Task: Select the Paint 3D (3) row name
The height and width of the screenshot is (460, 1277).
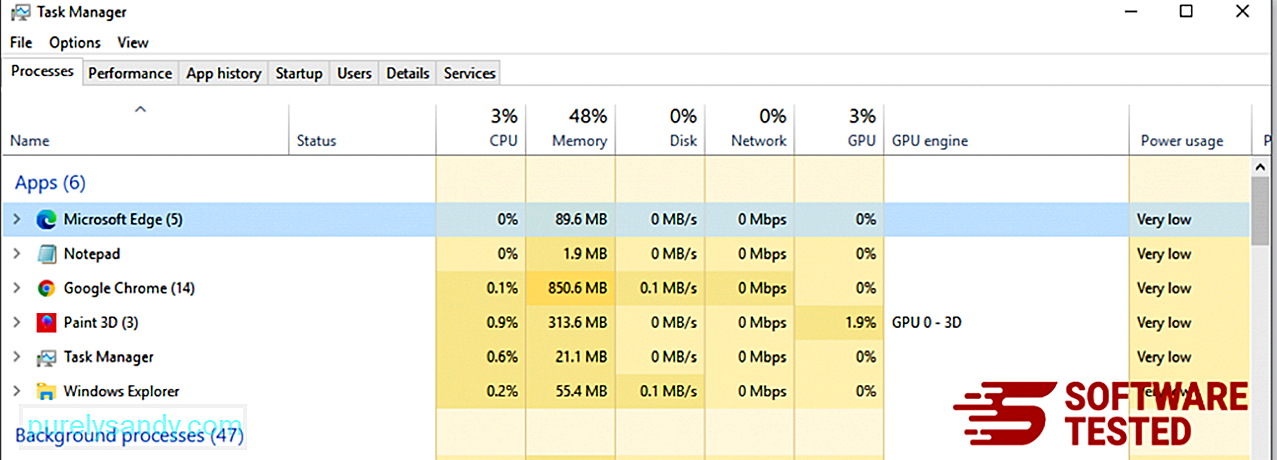Action: (x=101, y=322)
